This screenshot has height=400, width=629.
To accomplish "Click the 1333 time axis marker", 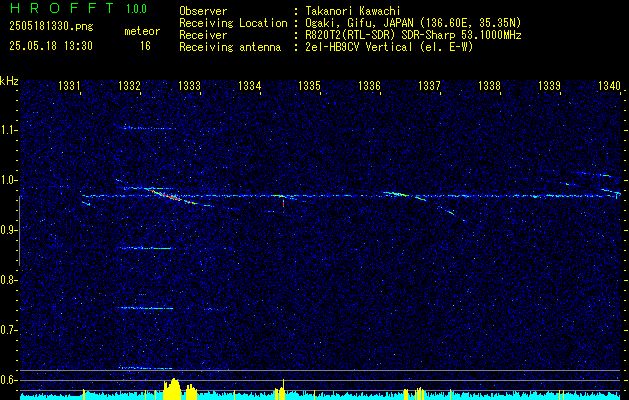I will tap(189, 85).
